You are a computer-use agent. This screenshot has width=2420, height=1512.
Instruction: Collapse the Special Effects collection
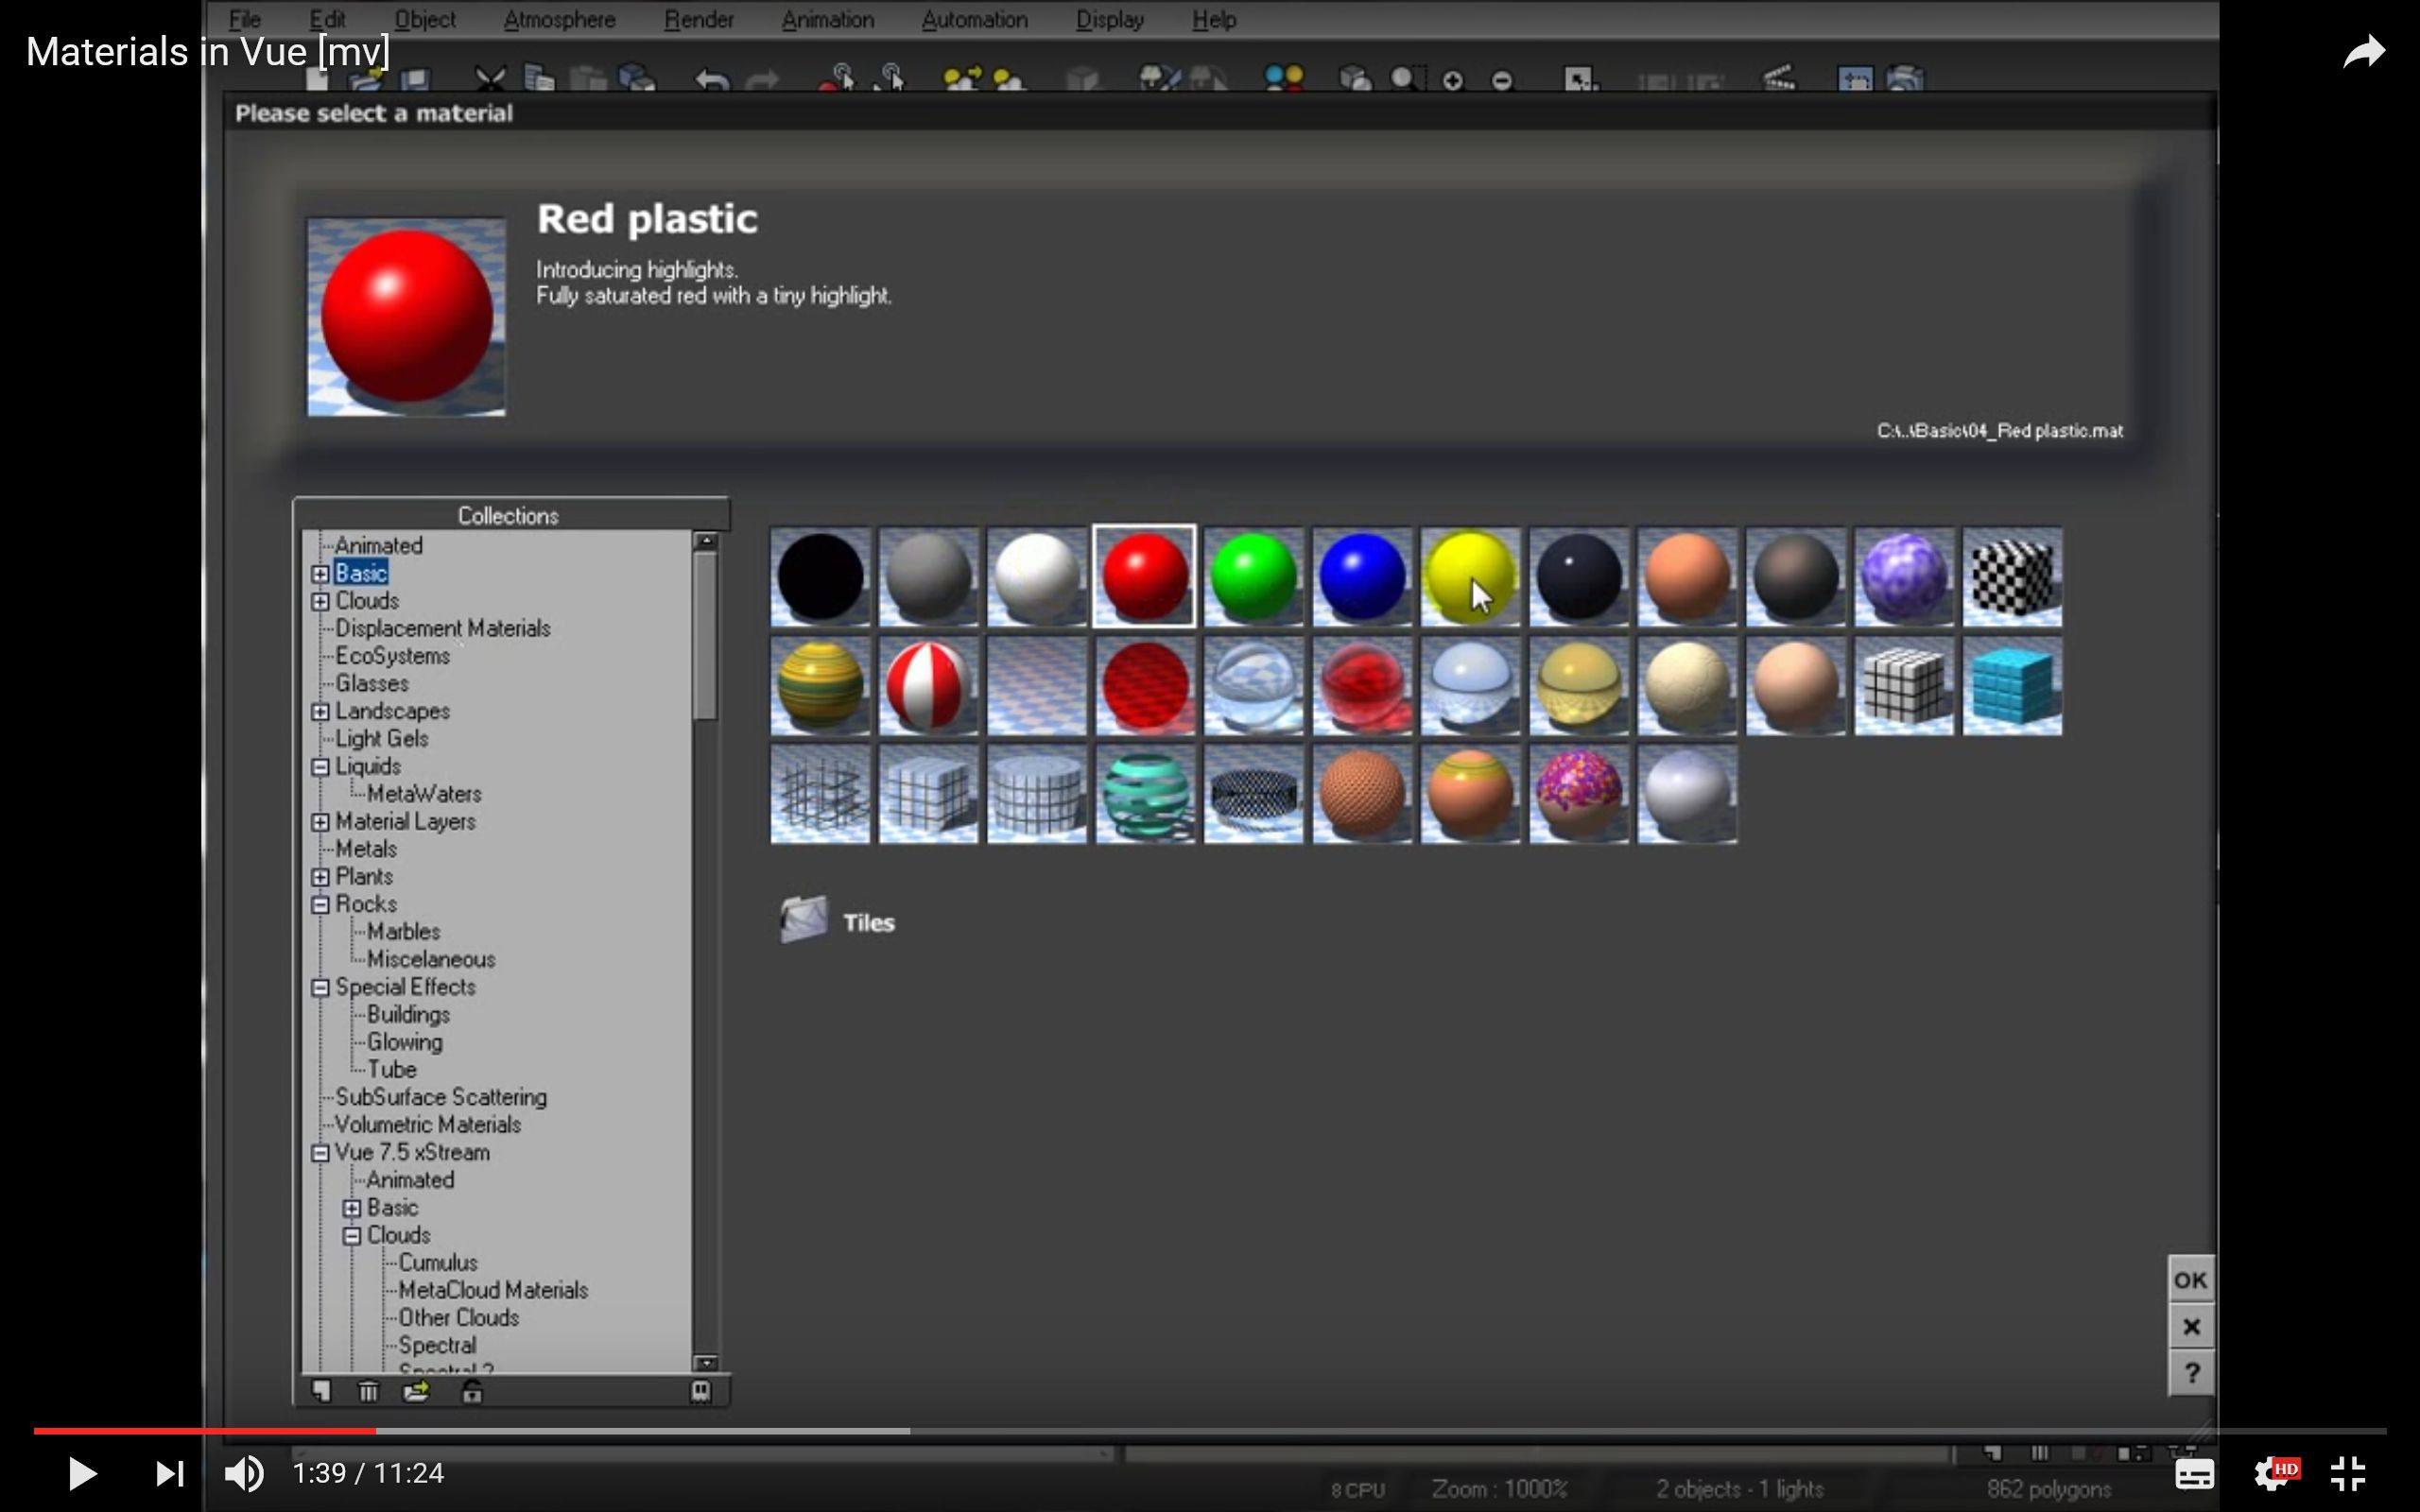(x=320, y=987)
